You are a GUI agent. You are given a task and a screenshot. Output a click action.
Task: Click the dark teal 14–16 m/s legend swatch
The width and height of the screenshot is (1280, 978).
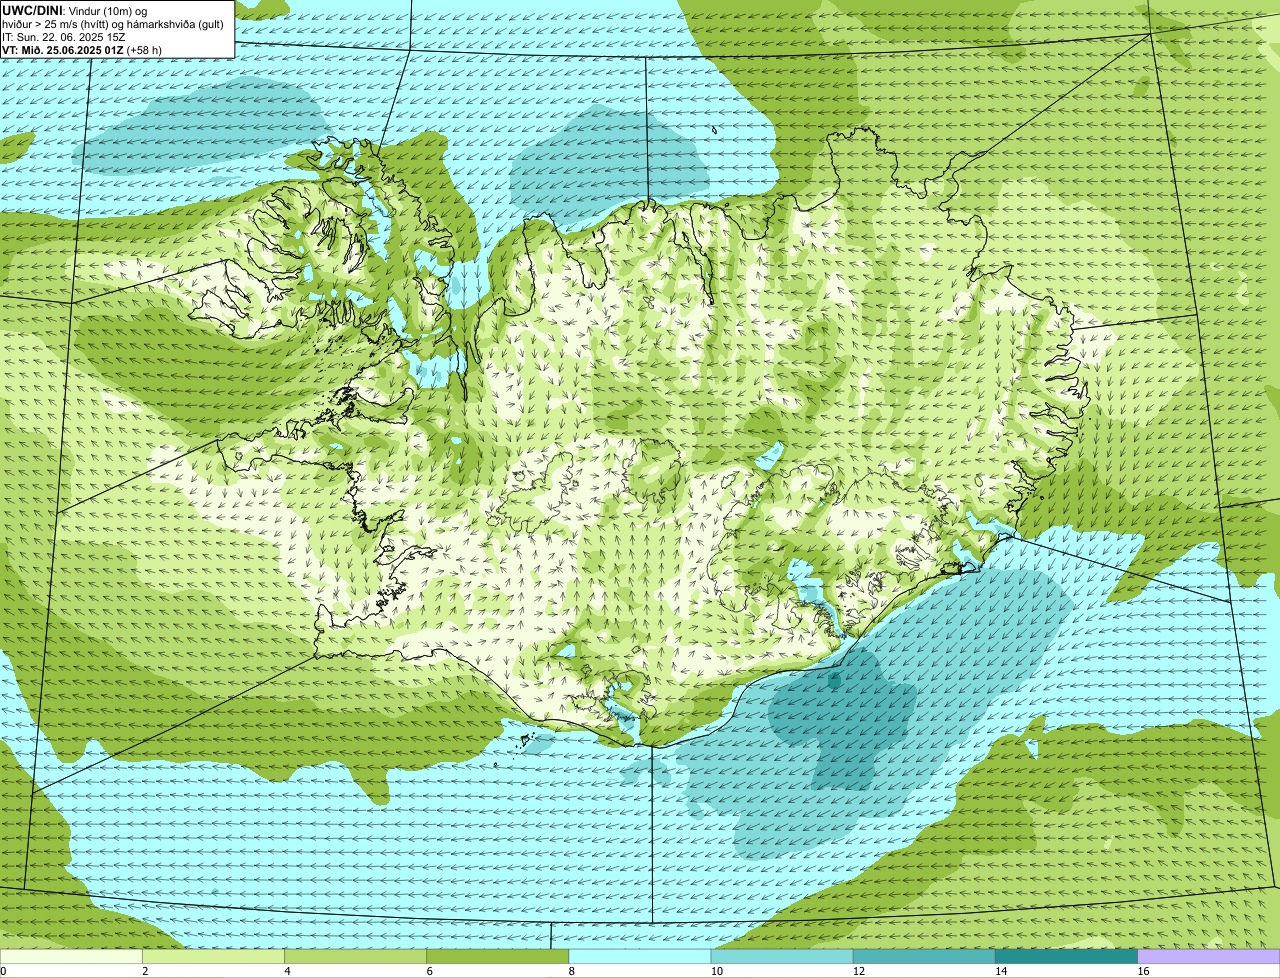[1067, 956]
